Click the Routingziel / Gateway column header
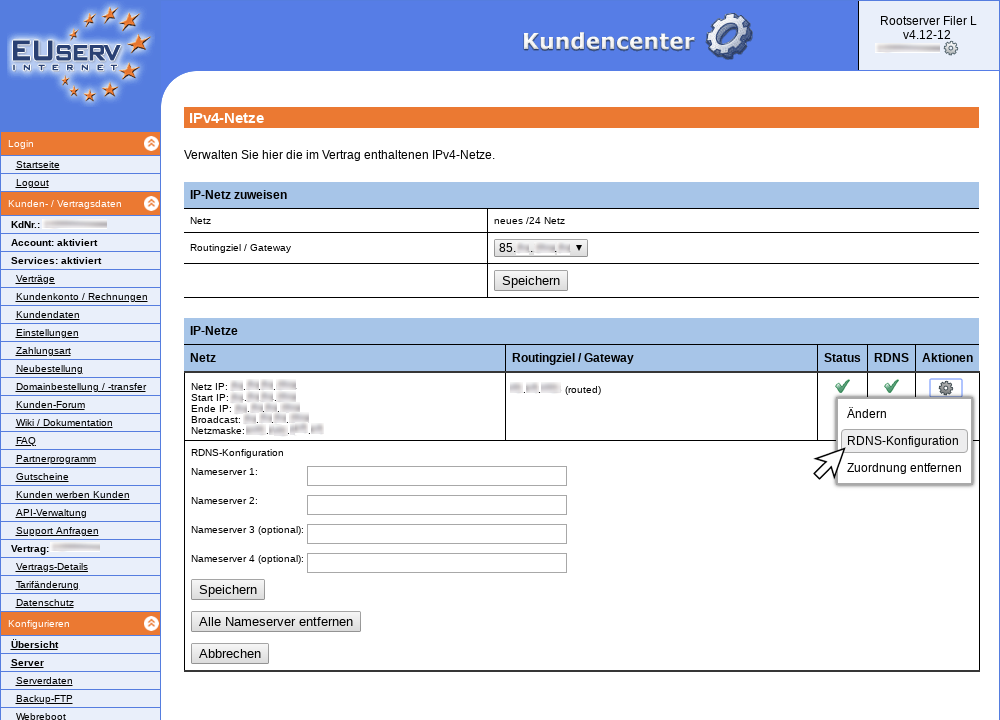 pyautogui.click(x=661, y=358)
